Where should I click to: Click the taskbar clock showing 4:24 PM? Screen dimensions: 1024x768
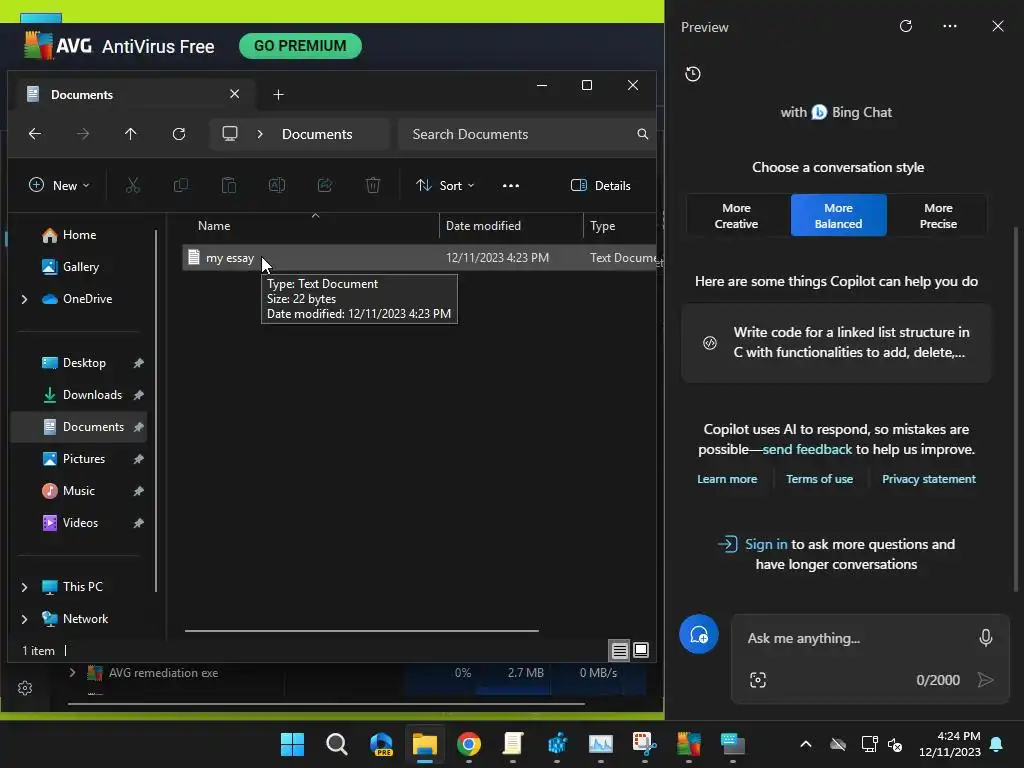coord(950,744)
